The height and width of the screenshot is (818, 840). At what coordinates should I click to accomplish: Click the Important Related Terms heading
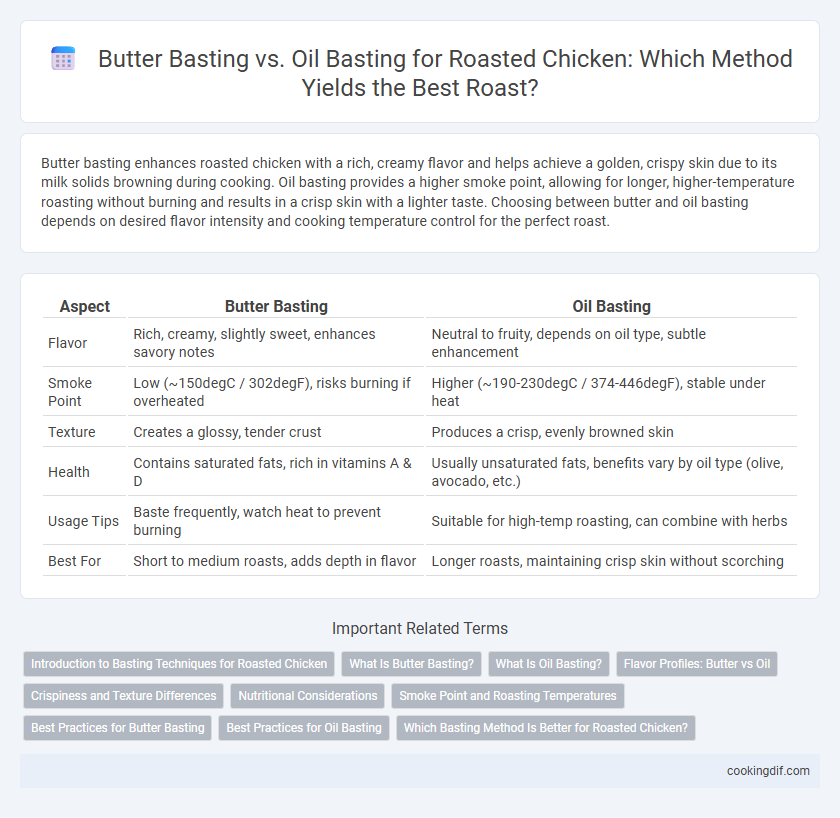[420, 628]
